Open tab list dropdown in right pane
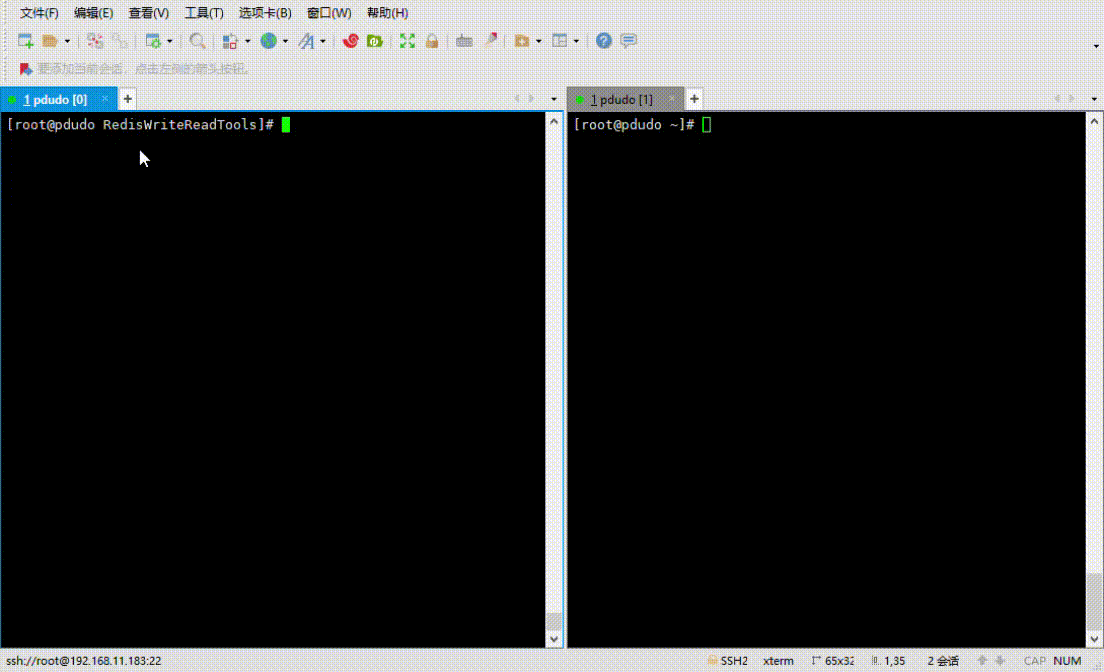This screenshot has height=672, width=1104. 1093,99
